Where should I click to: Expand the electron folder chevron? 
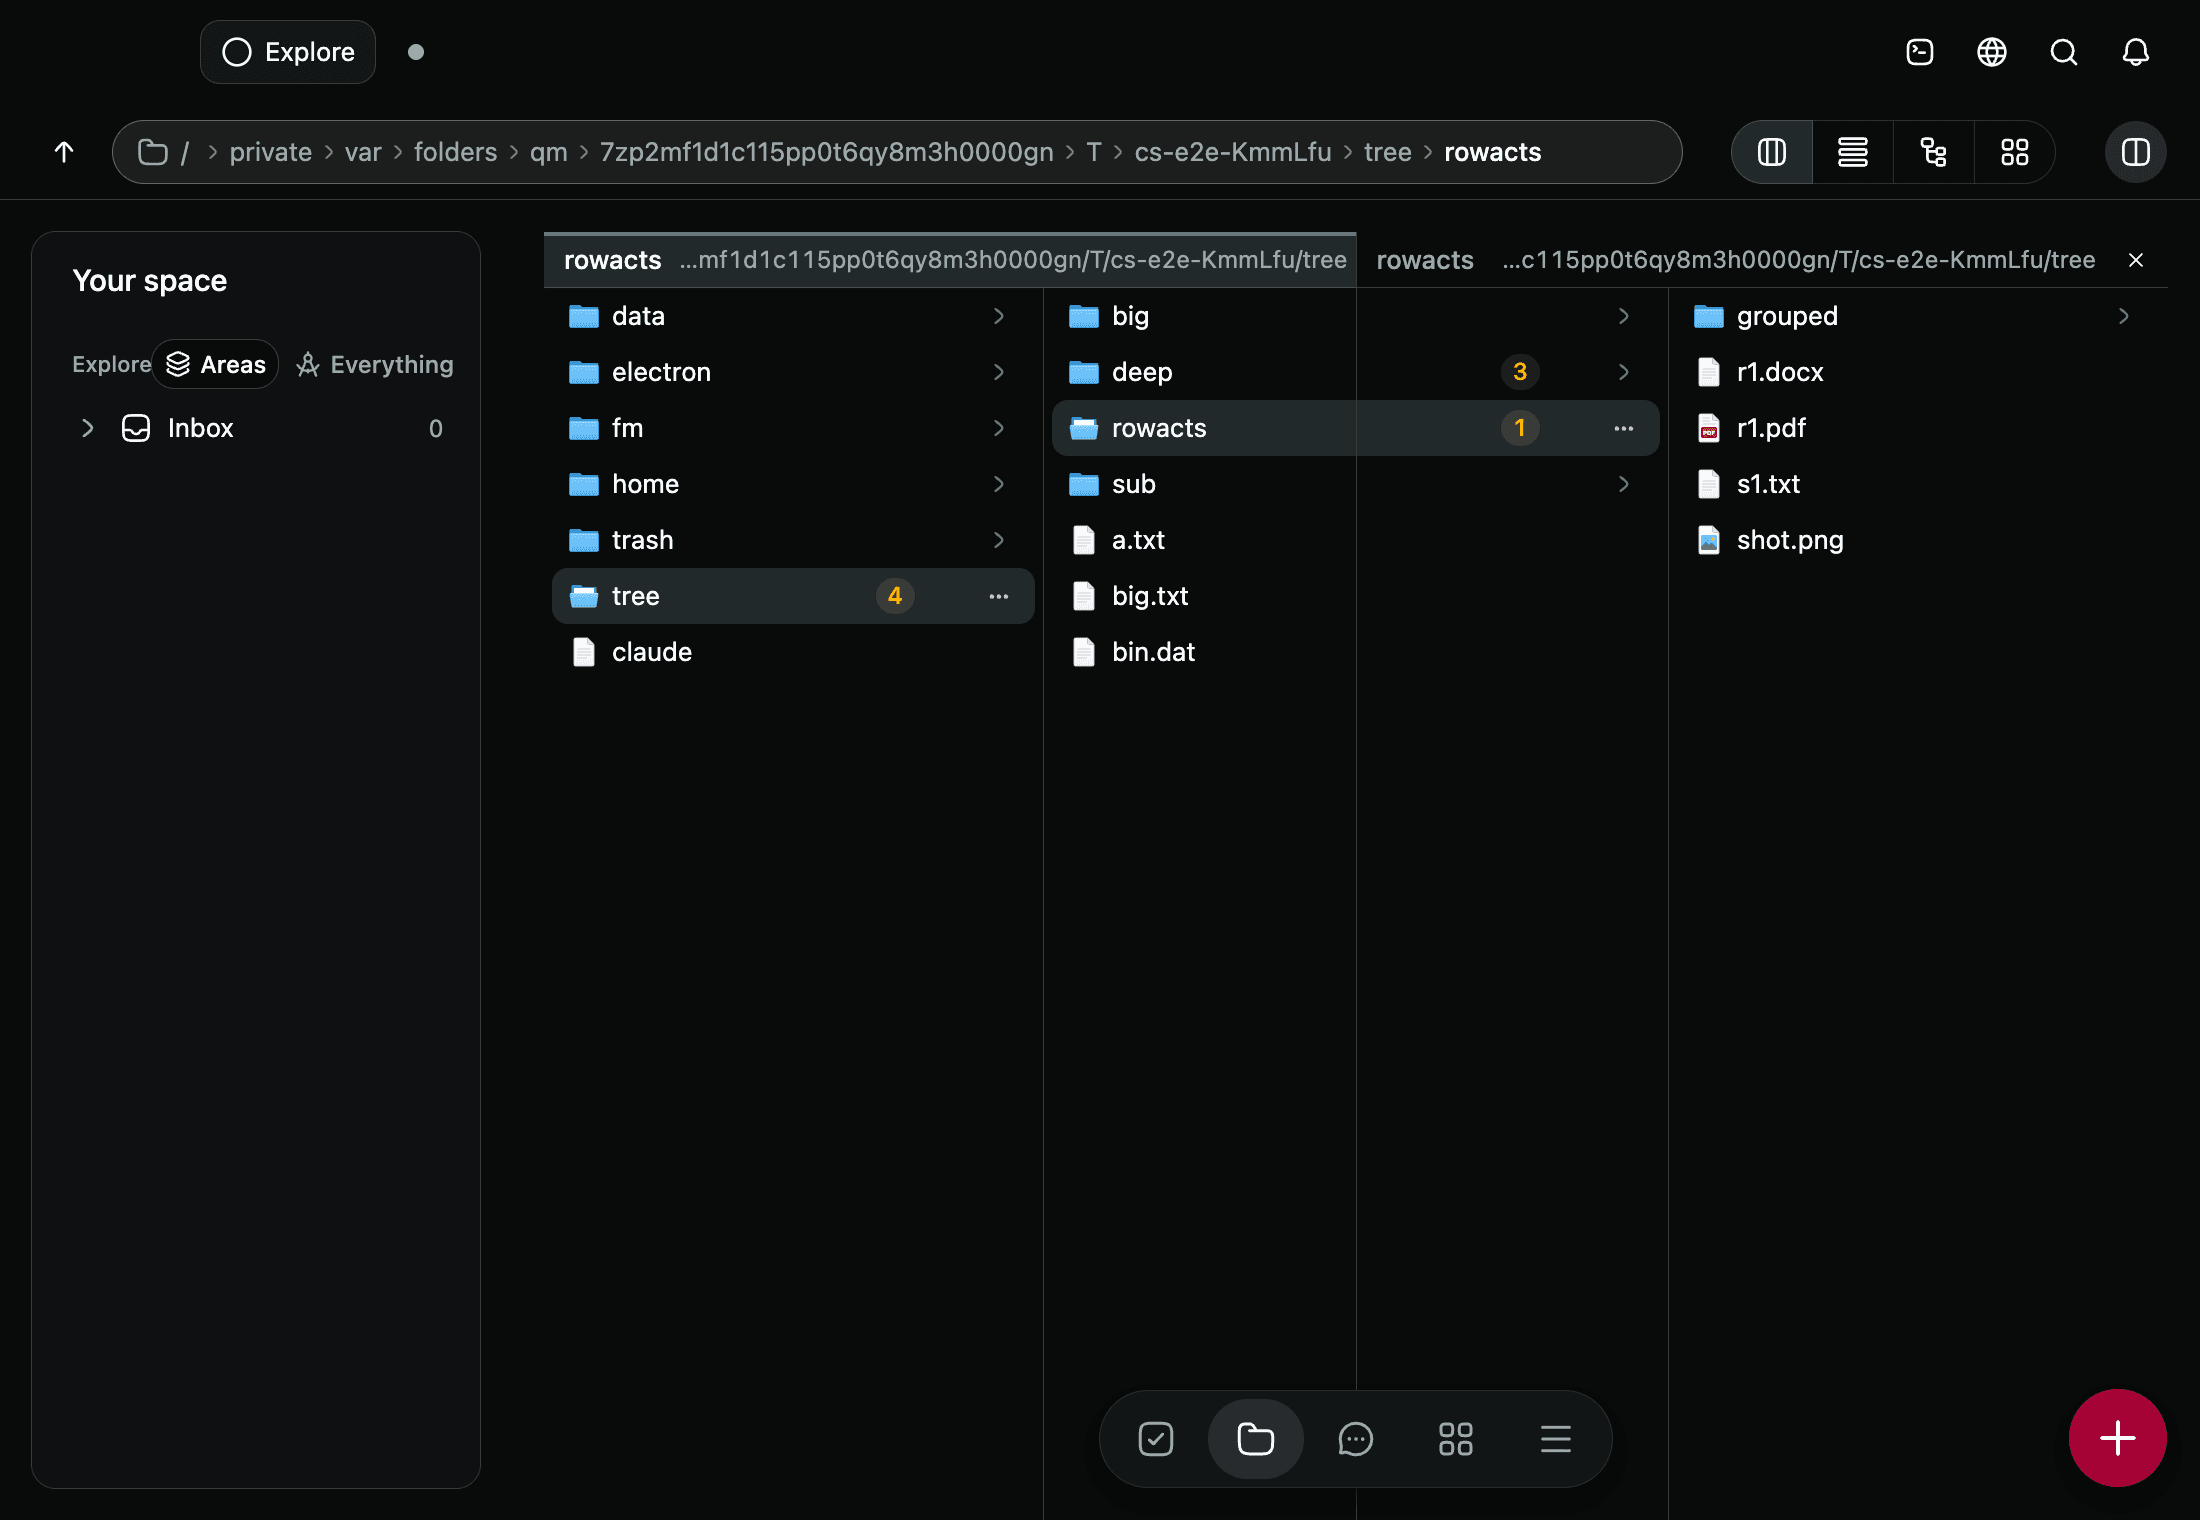point(999,372)
